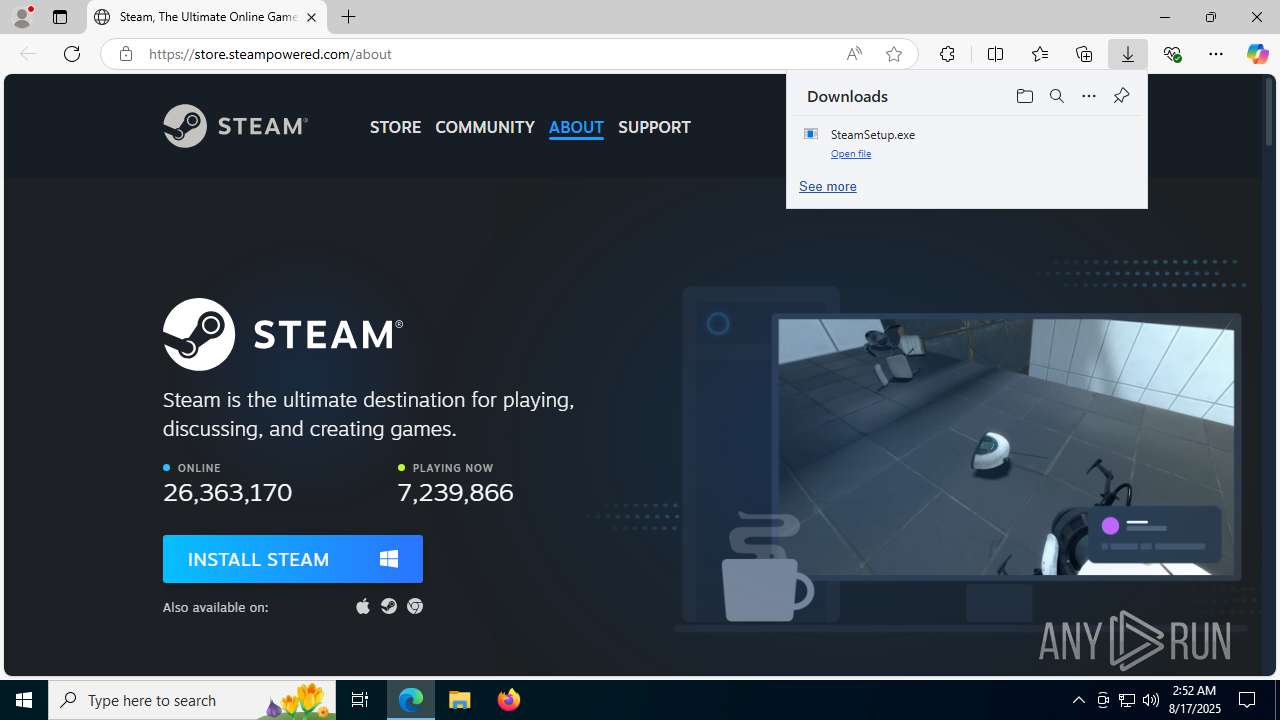Open the Read aloud icon in address bar
1280x720 pixels.
click(x=854, y=54)
